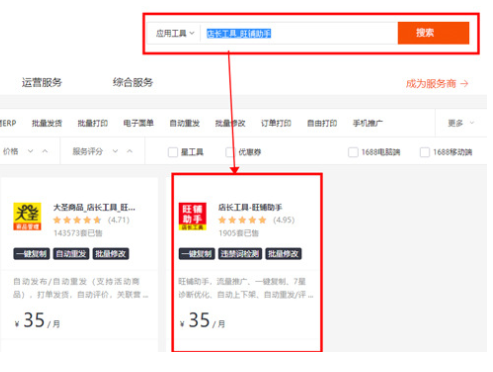Enable the 1688移动端 checkbox

point(424,152)
